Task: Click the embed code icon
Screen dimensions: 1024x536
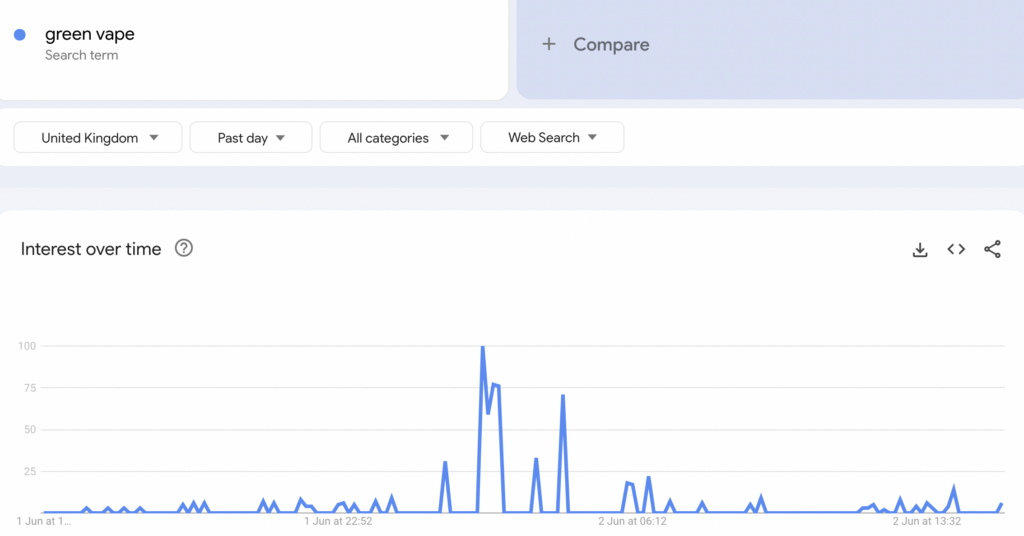Action: (x=956, y=250)
